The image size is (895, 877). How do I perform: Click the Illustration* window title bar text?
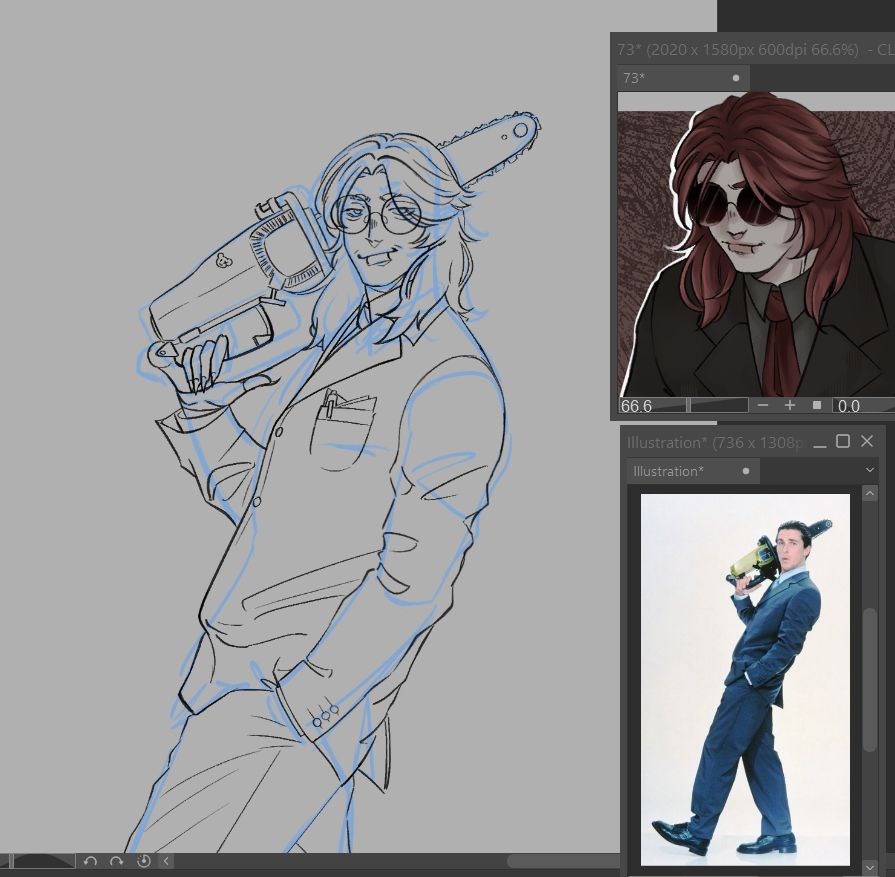tap(715, 443)
